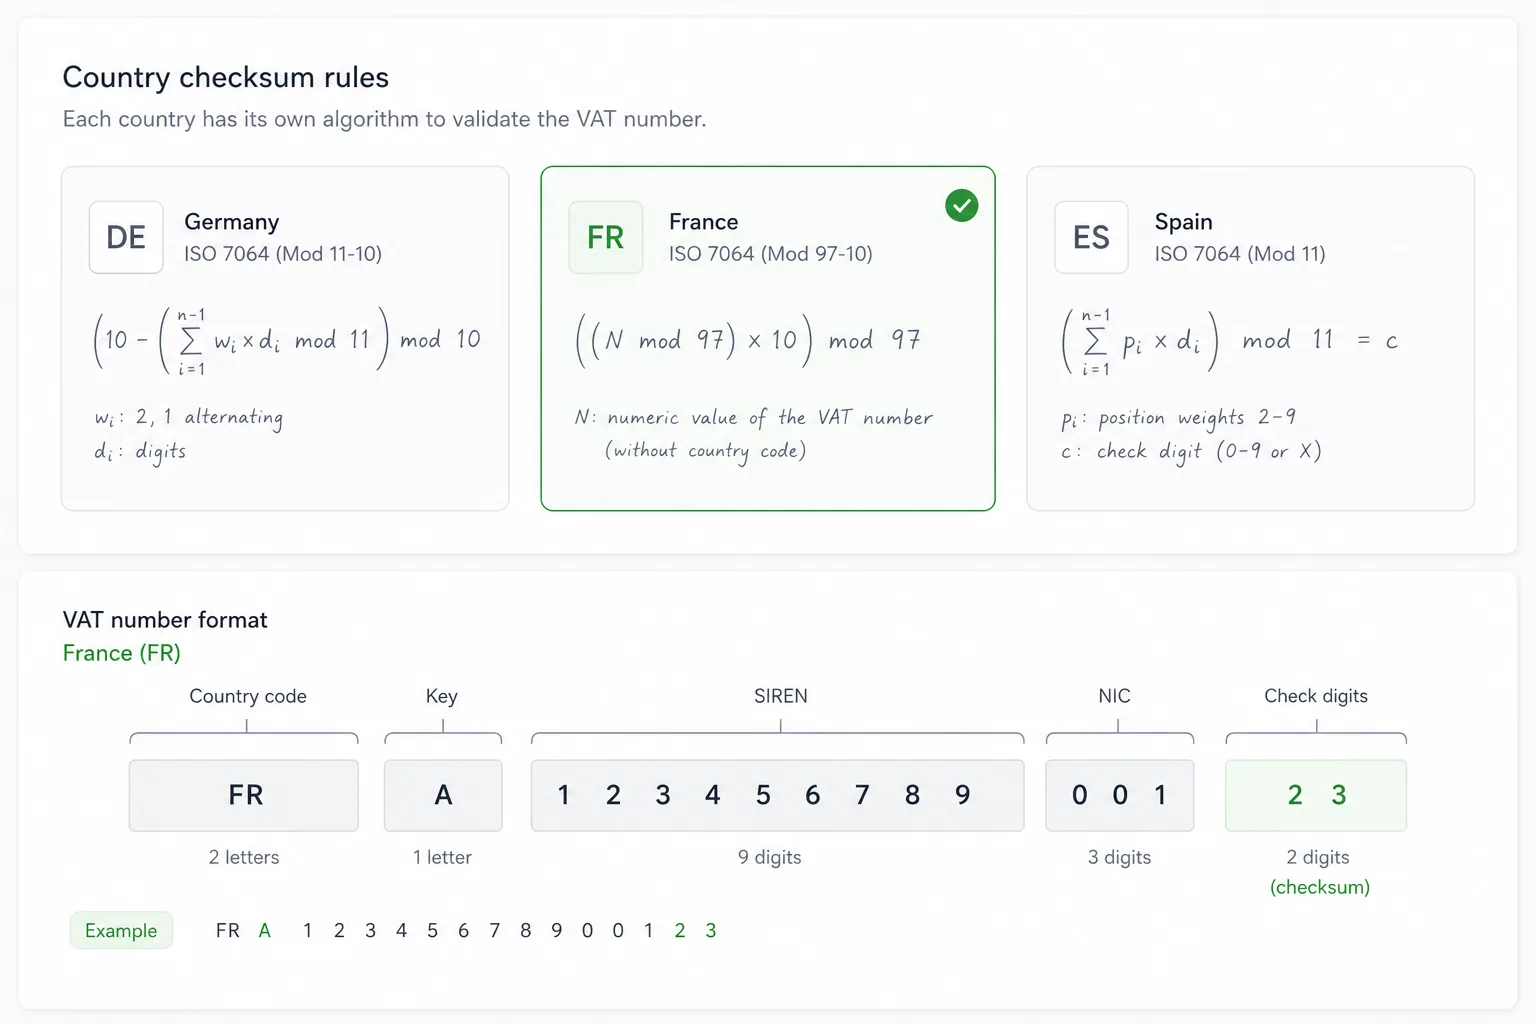The height and width of the screenshot is (1024, 1536).
Task: Click the (checksum) green caption
Action: [1320, 887]
